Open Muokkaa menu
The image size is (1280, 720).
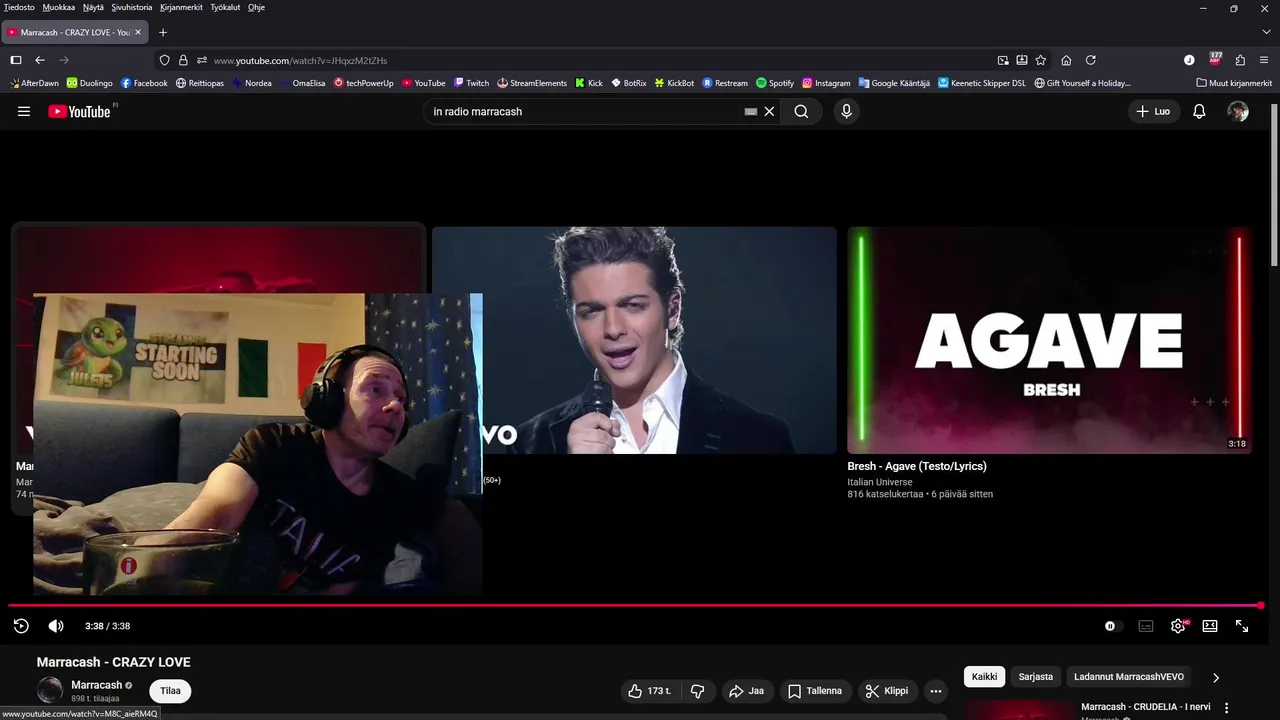pos(59,7)
